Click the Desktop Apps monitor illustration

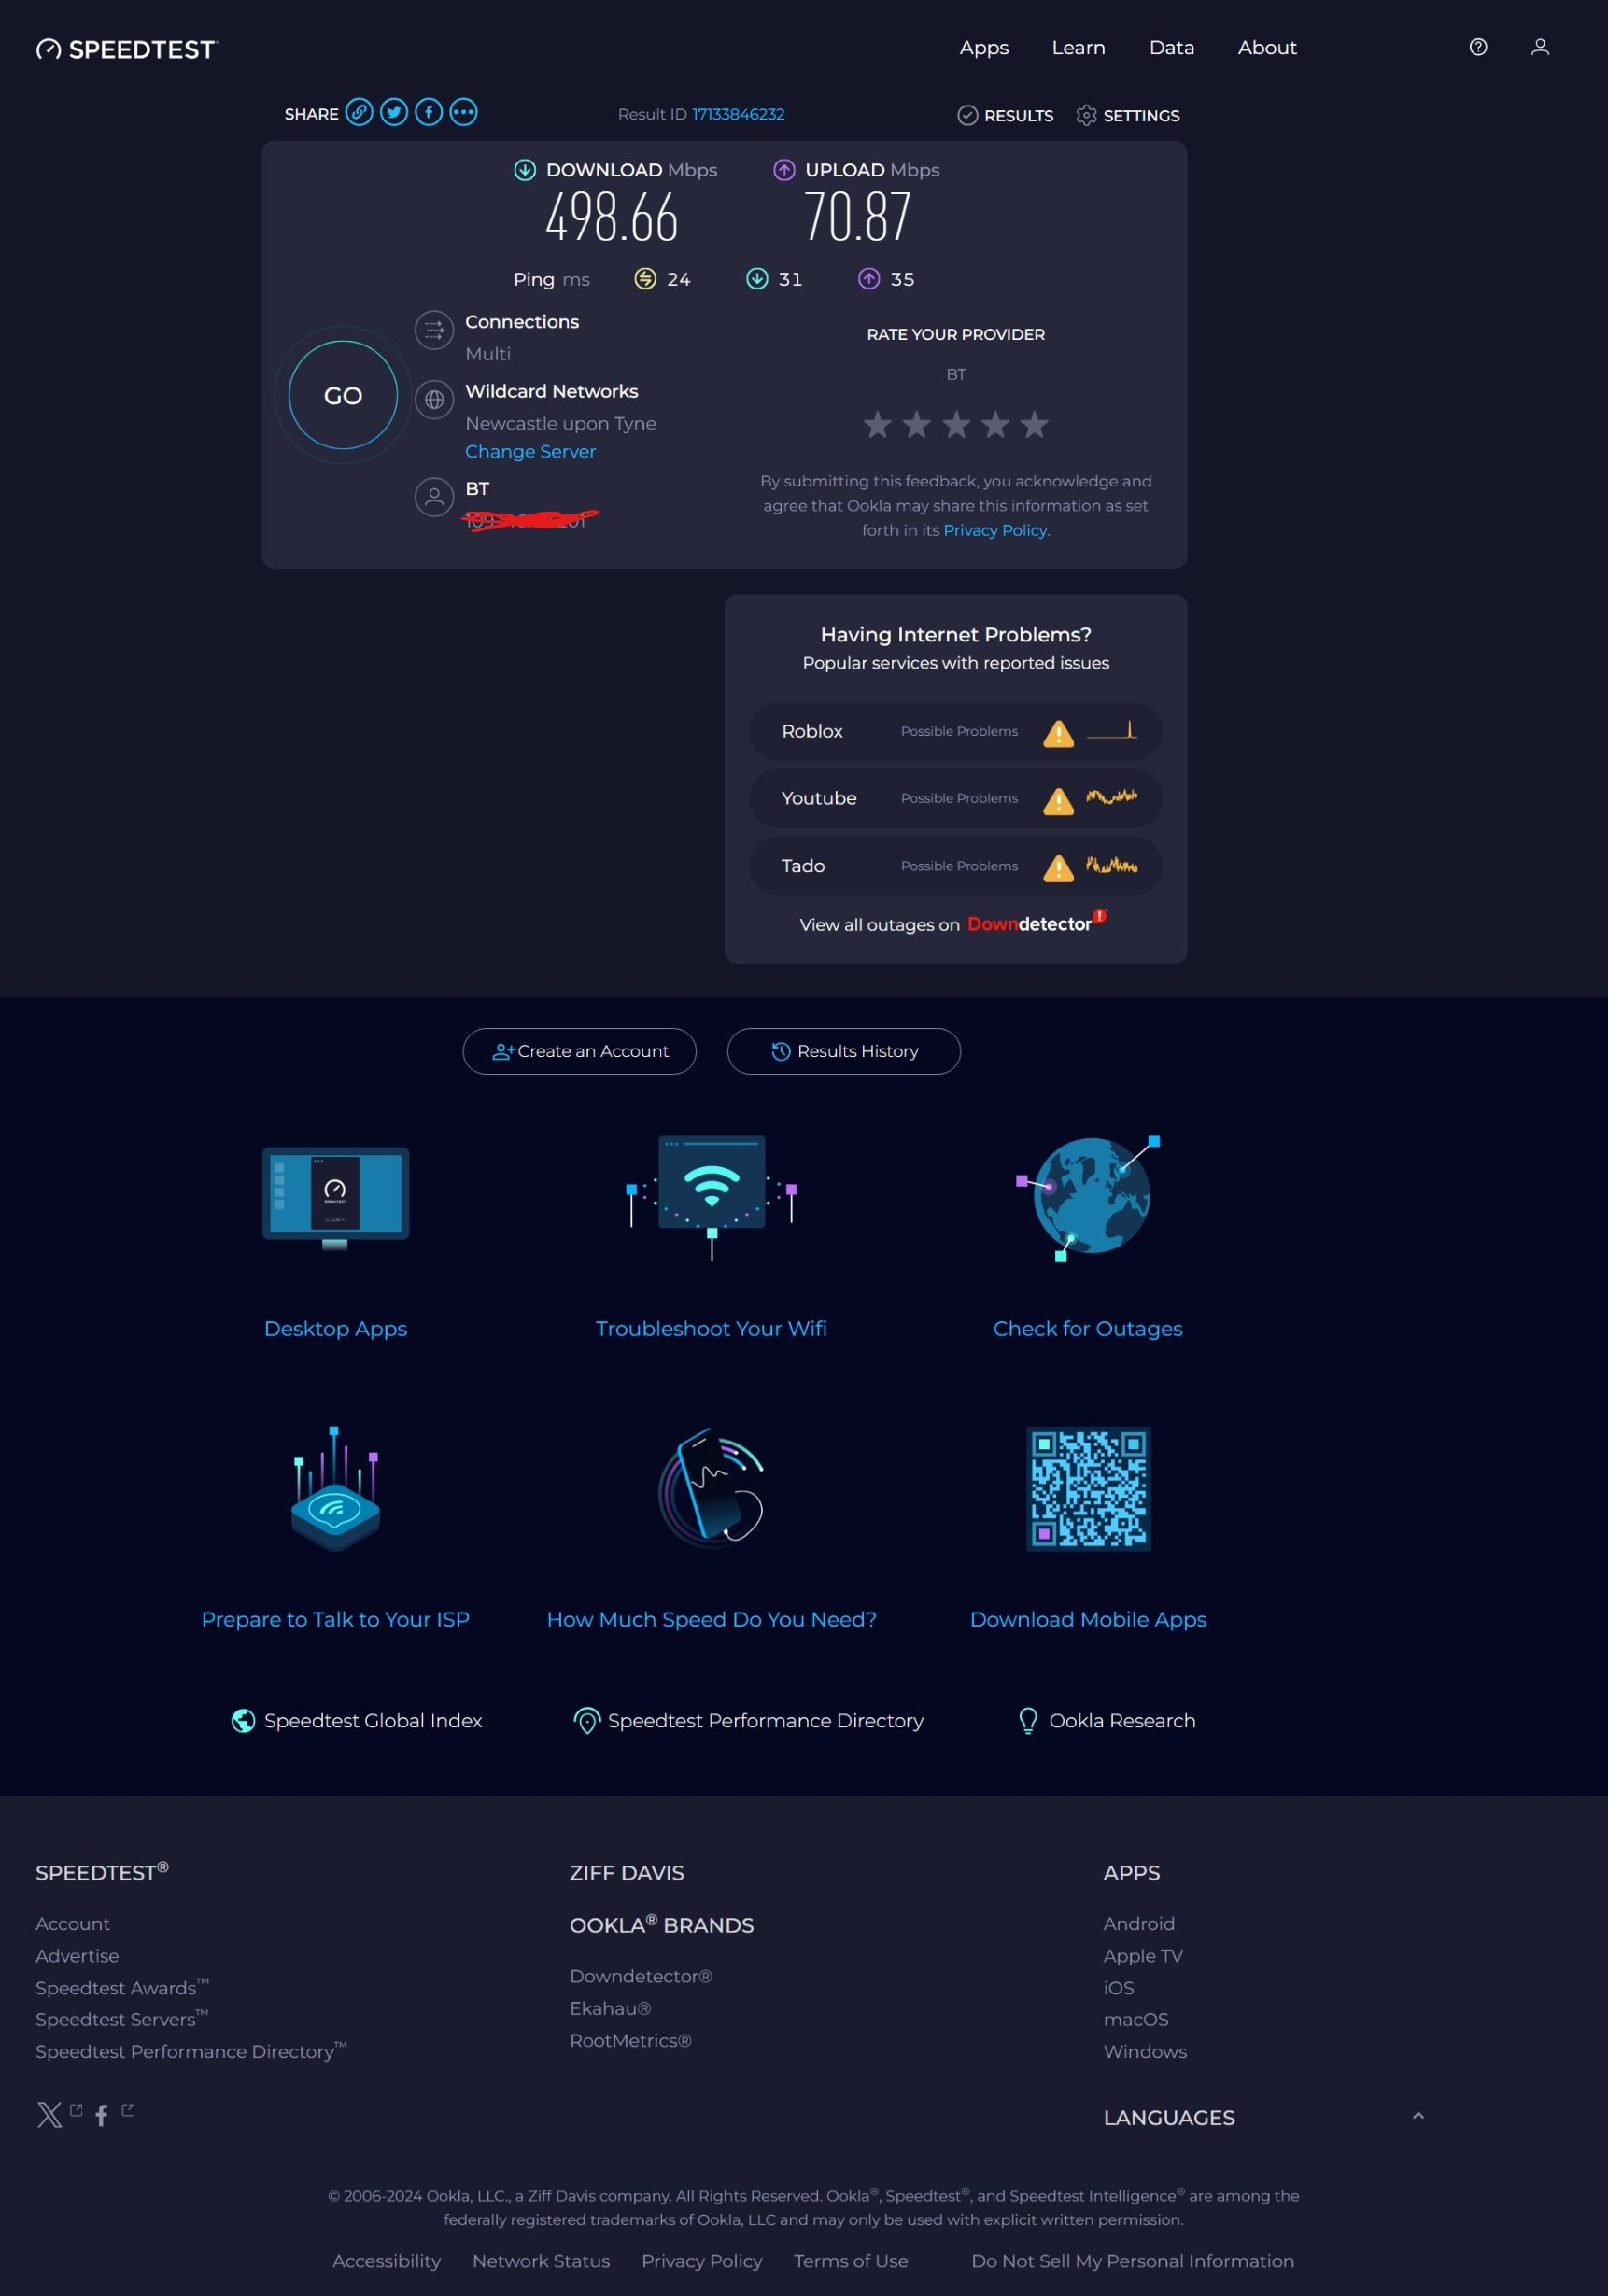click(x=335, y=1197)
